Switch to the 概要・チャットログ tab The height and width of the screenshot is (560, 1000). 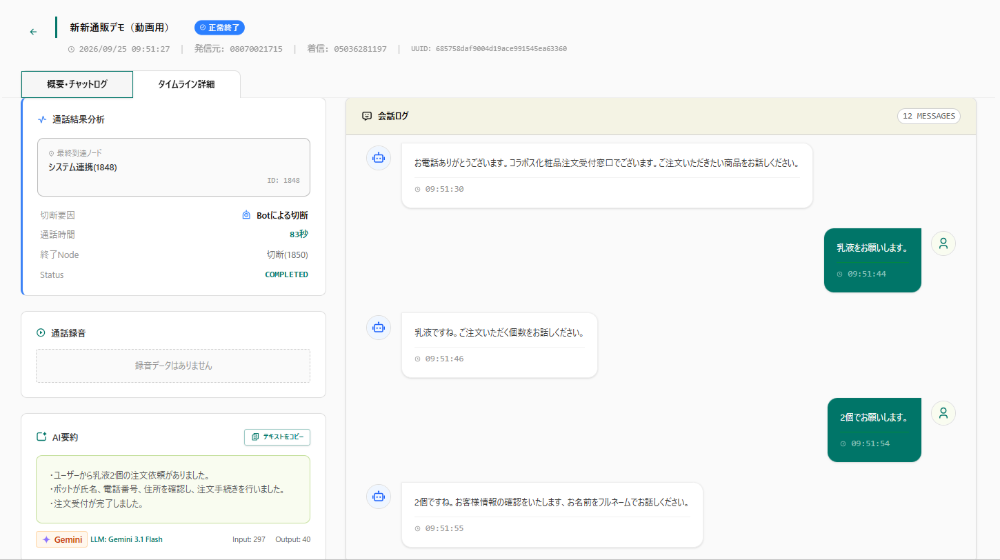point(77,84)
